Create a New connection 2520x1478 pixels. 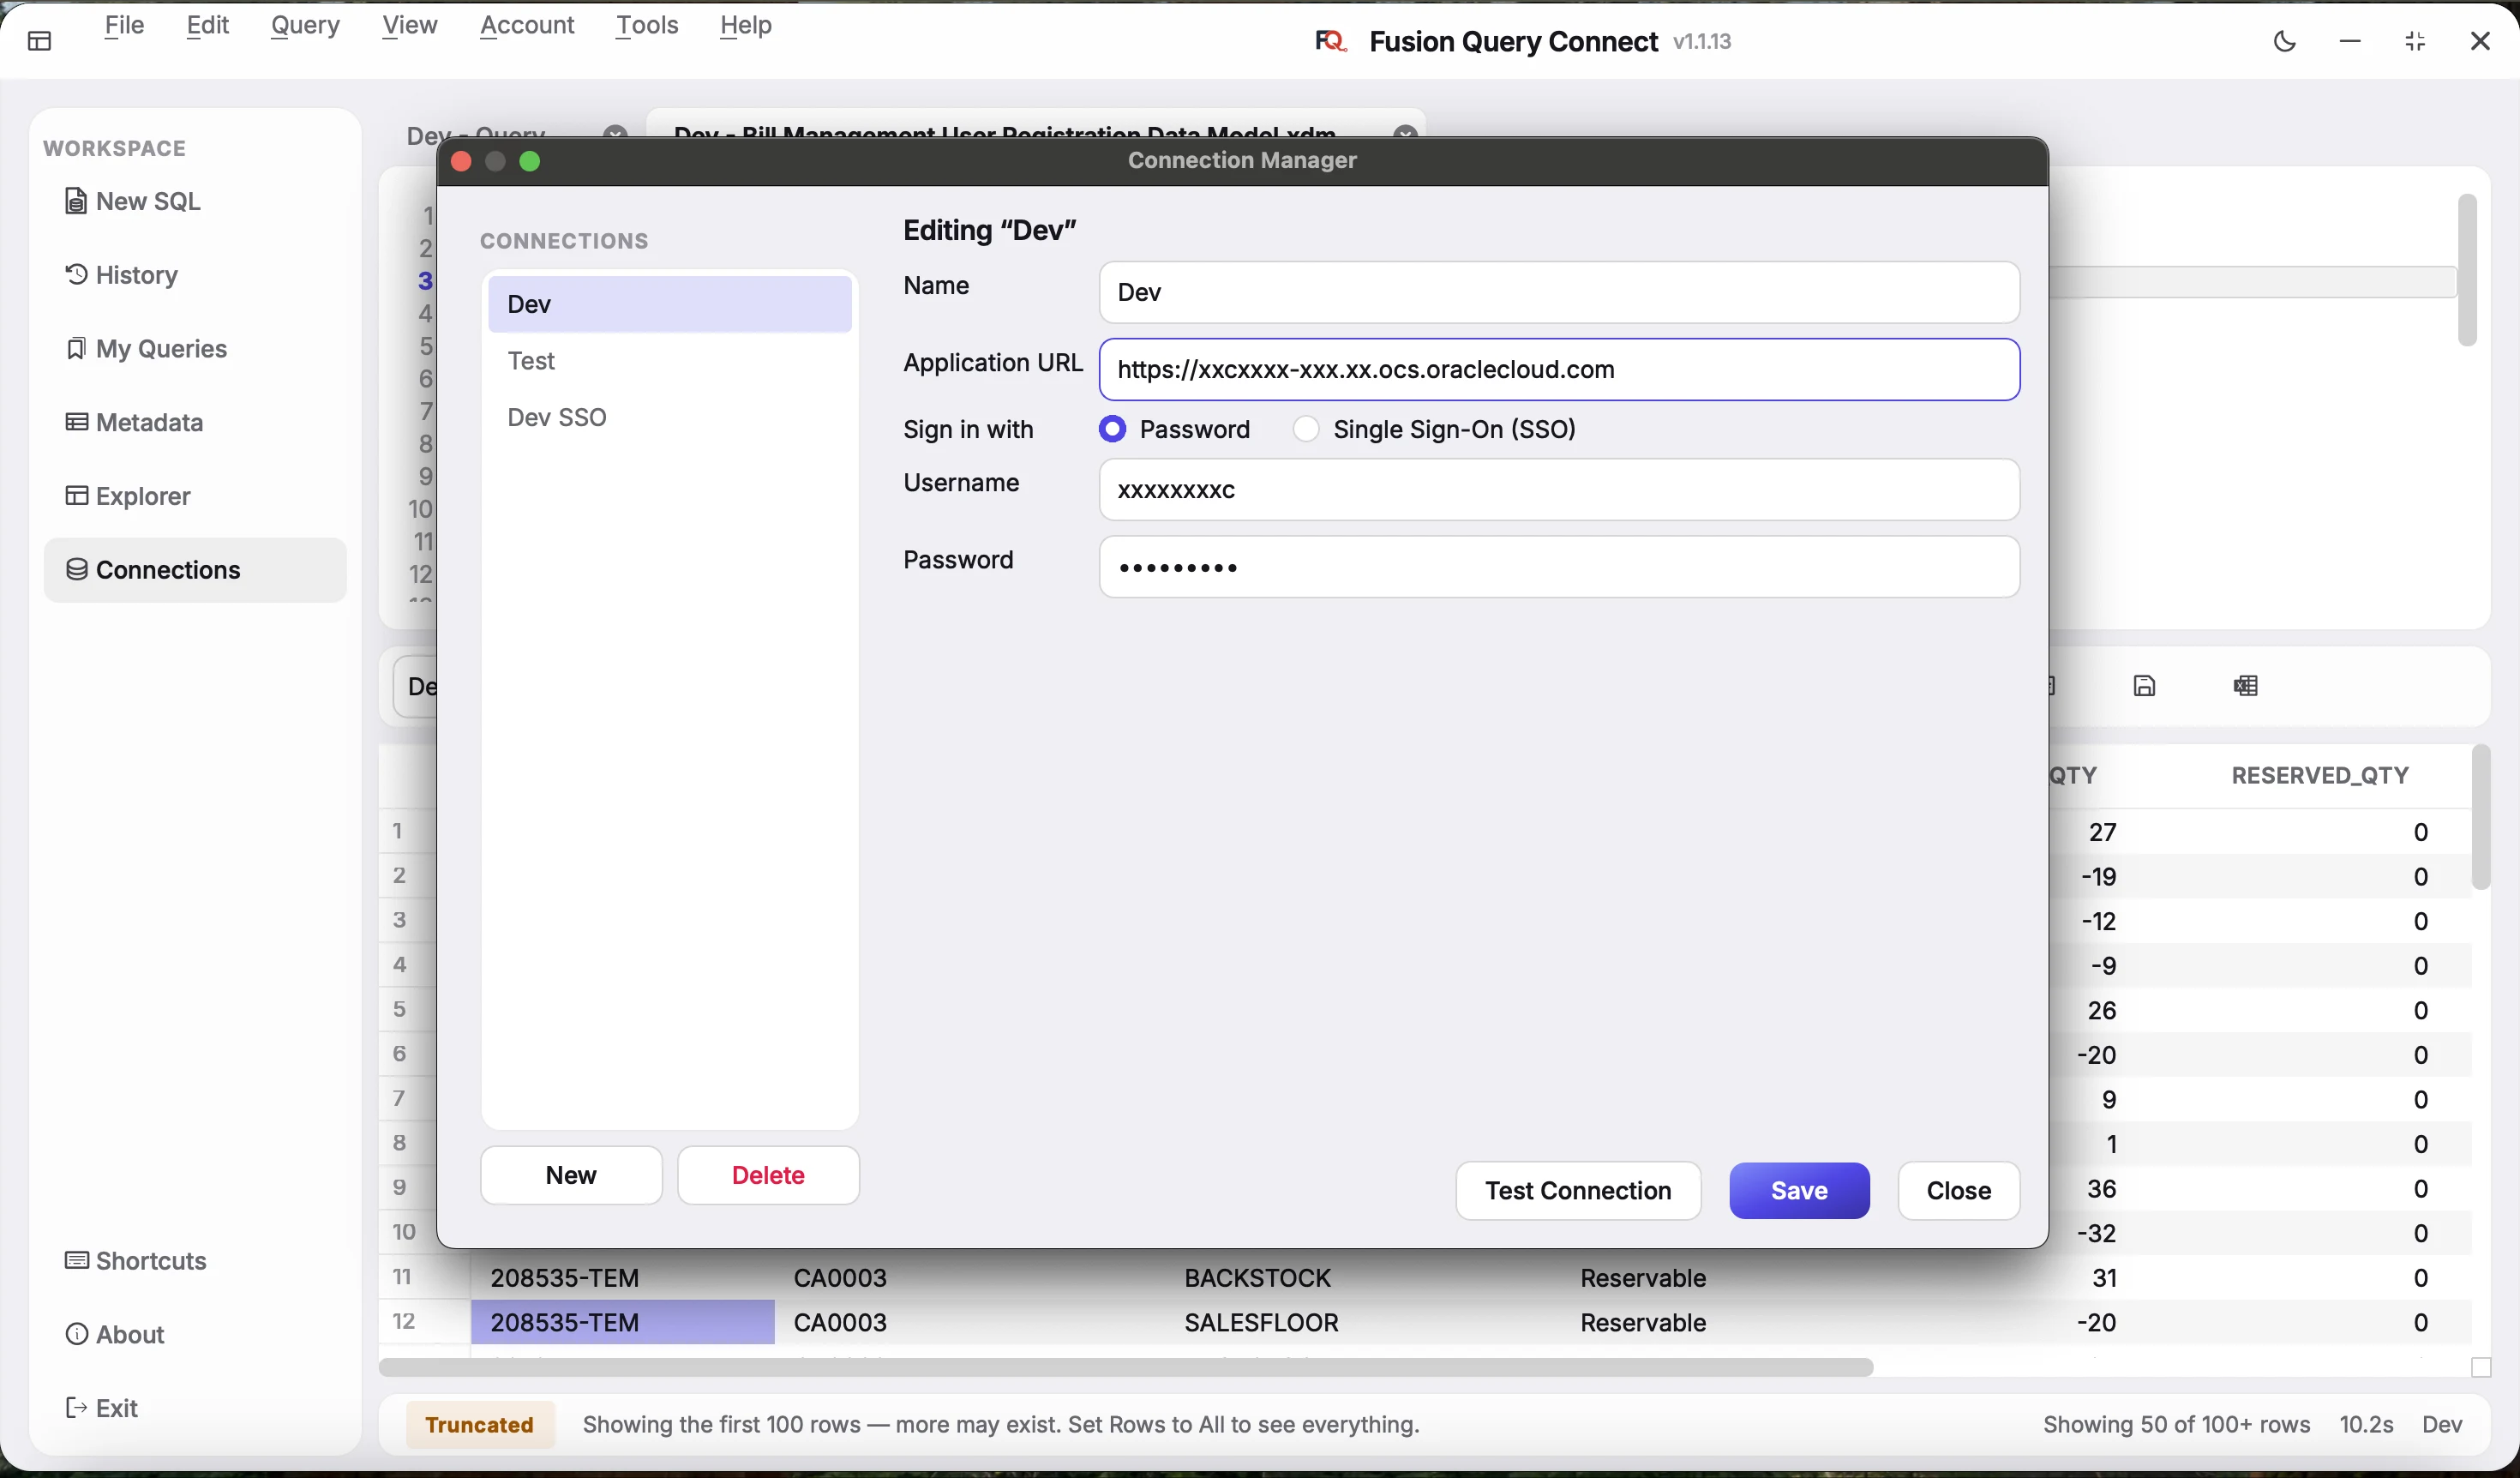tap(571, 1176)
